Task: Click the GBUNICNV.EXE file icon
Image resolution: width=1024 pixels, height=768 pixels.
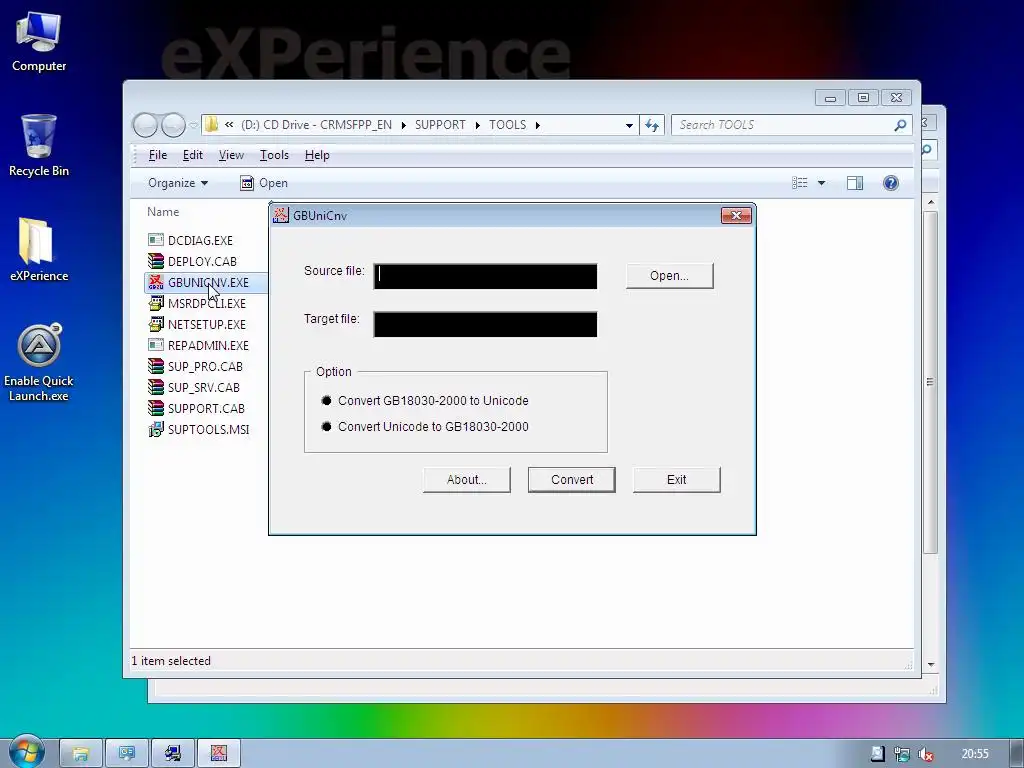Action: pos(155,282)
